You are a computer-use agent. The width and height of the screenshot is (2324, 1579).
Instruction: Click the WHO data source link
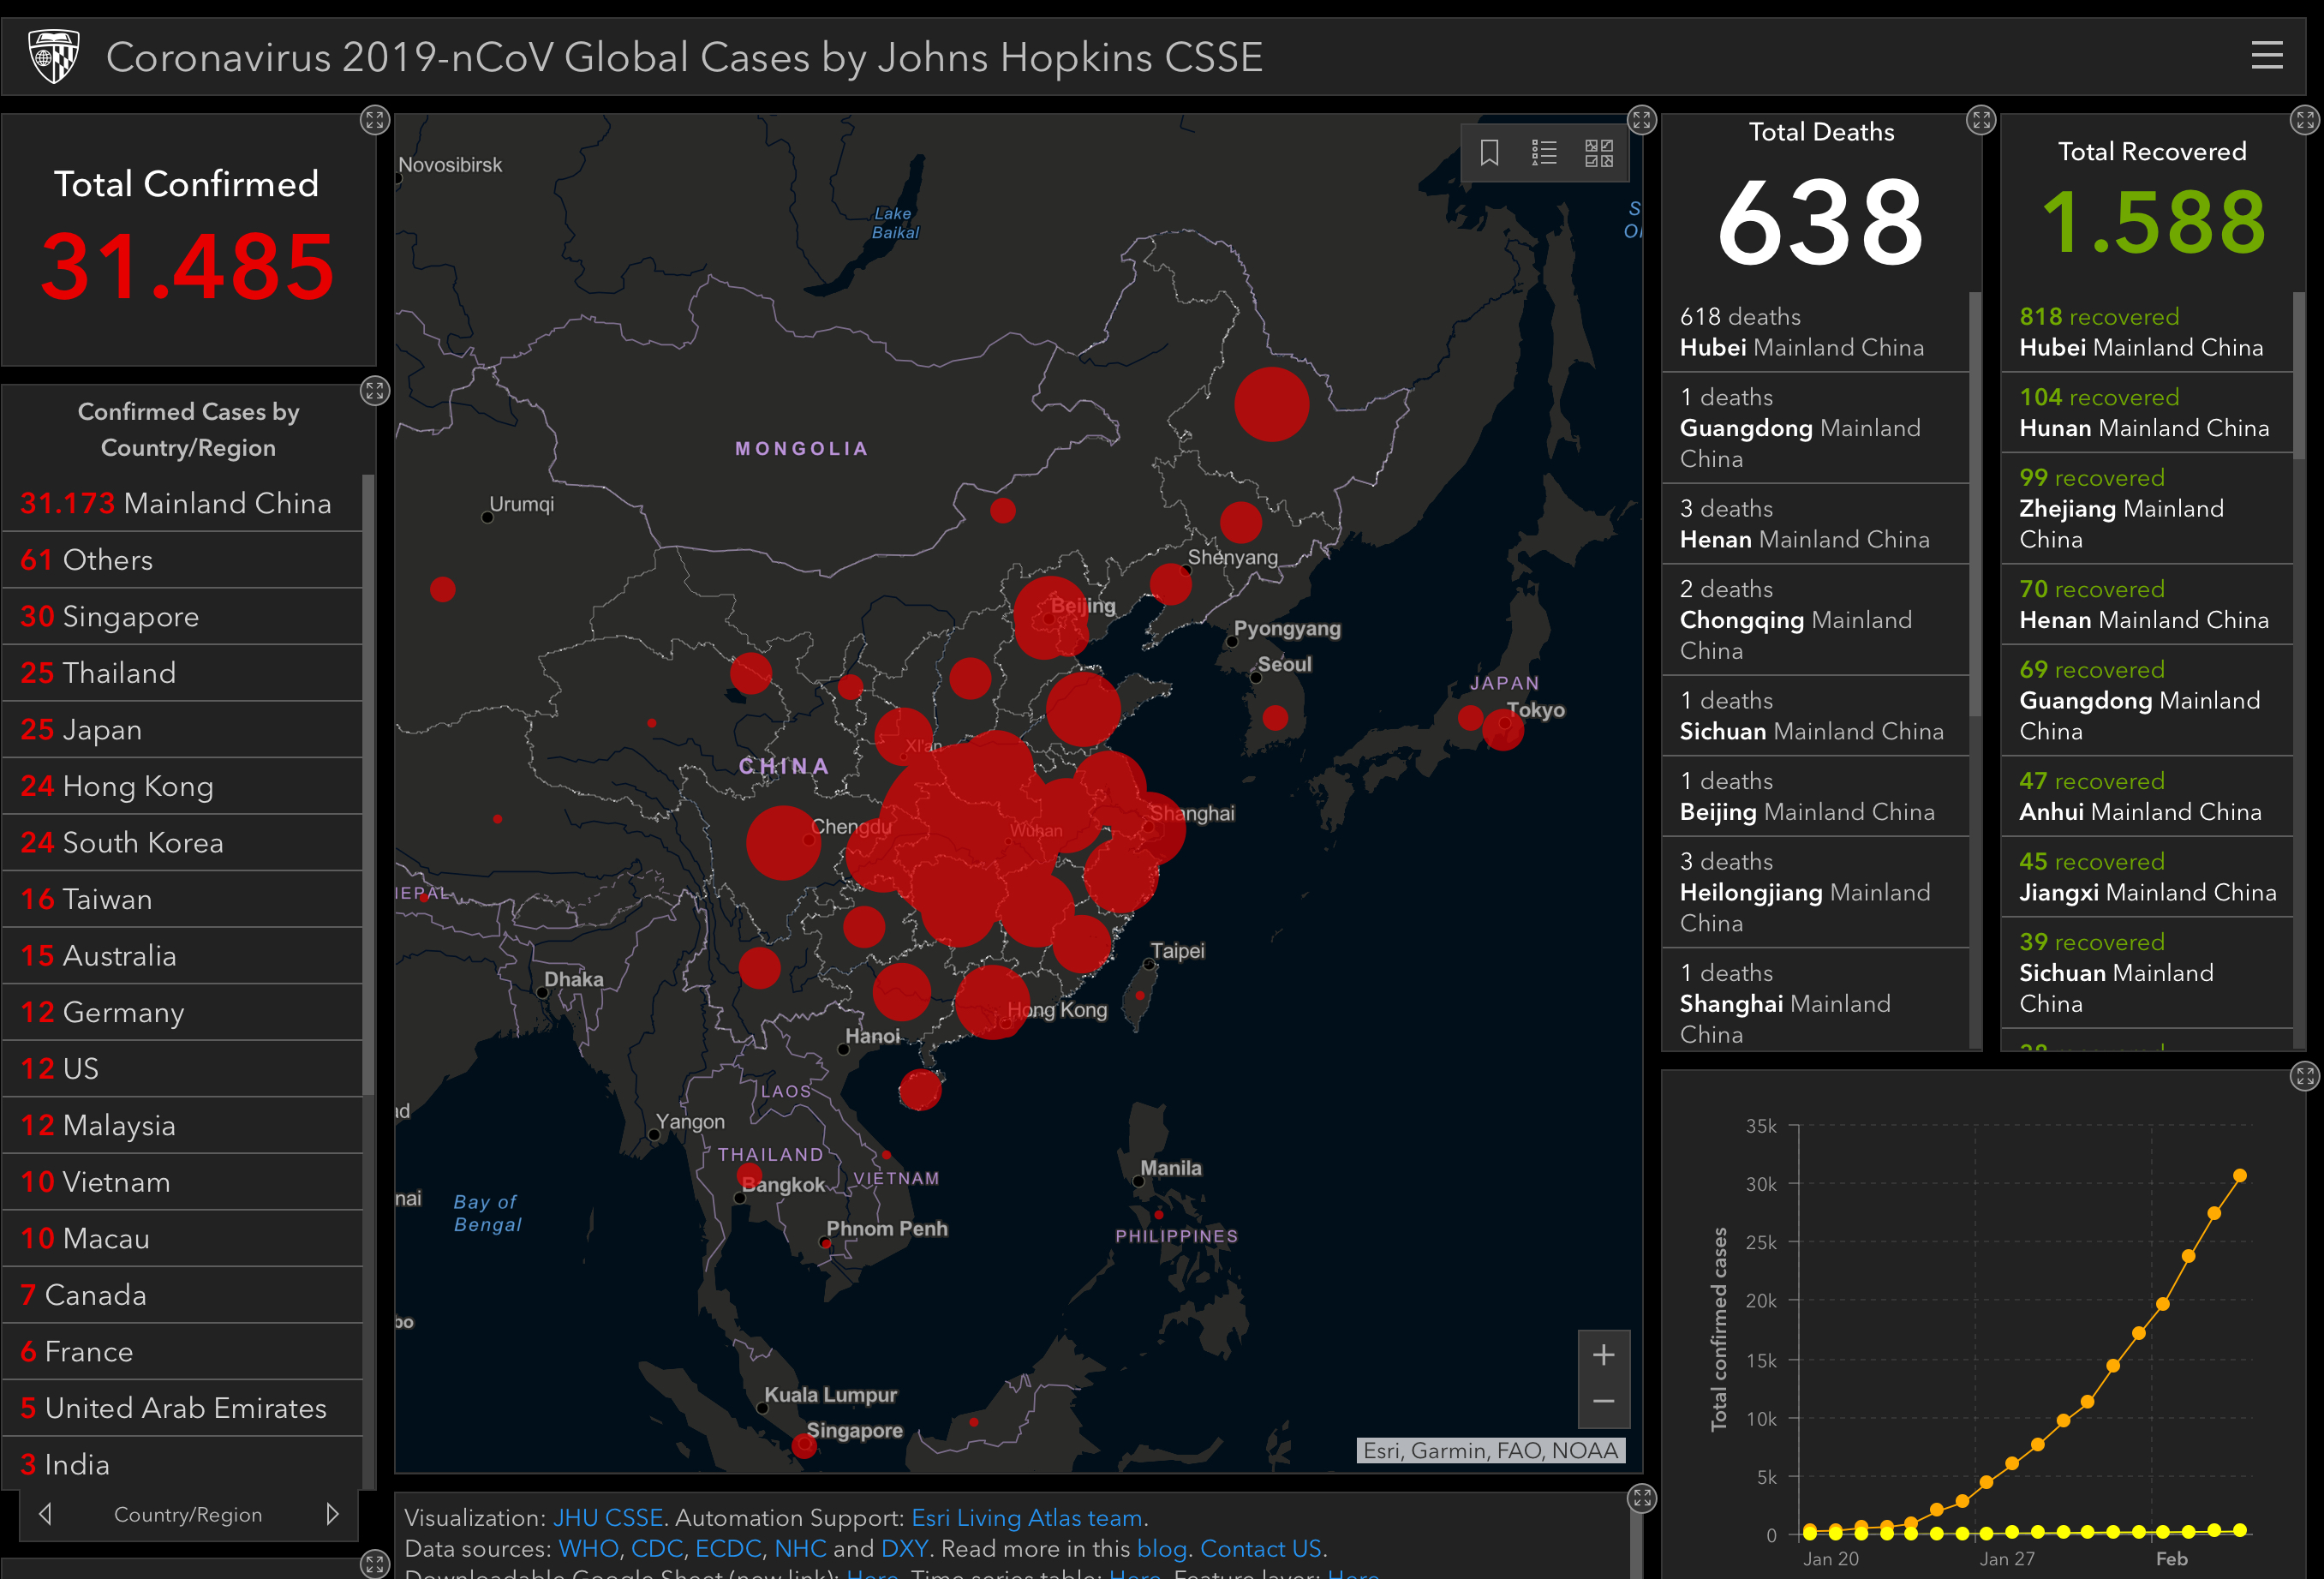point(588,1548)
